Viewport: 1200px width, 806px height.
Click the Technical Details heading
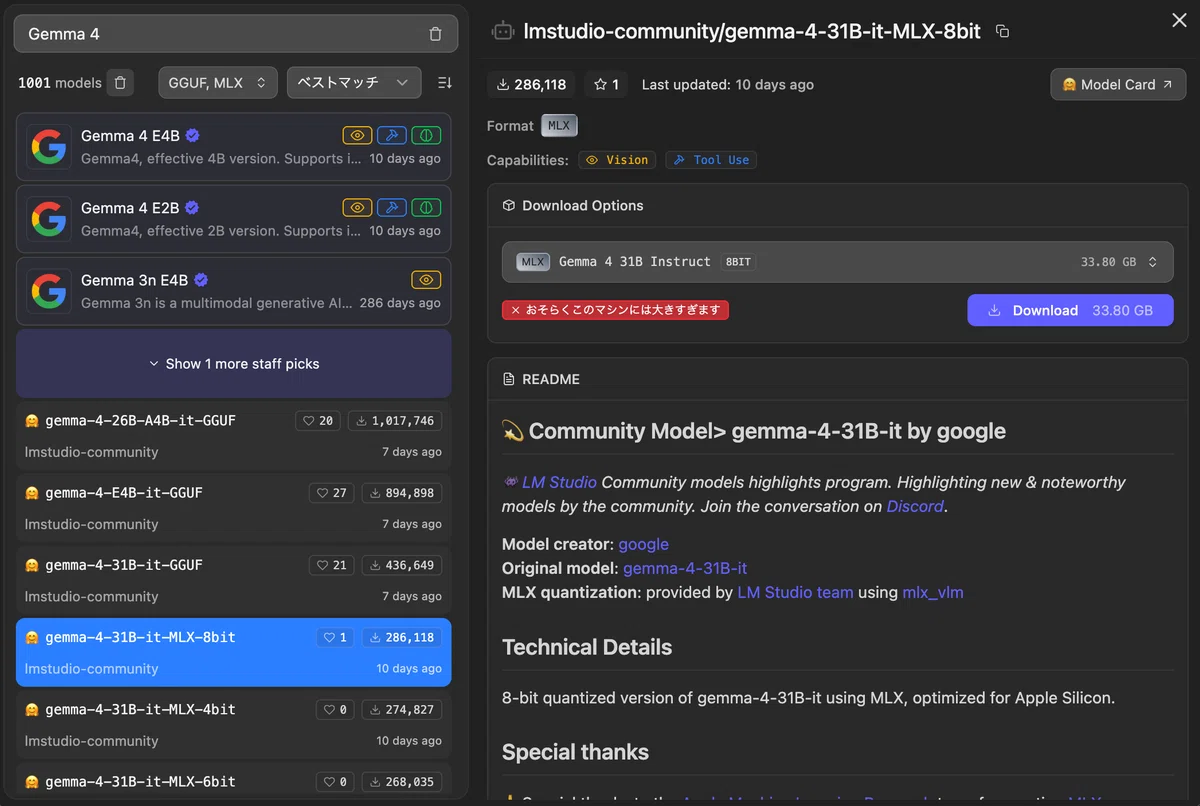[x=587, y=647]
